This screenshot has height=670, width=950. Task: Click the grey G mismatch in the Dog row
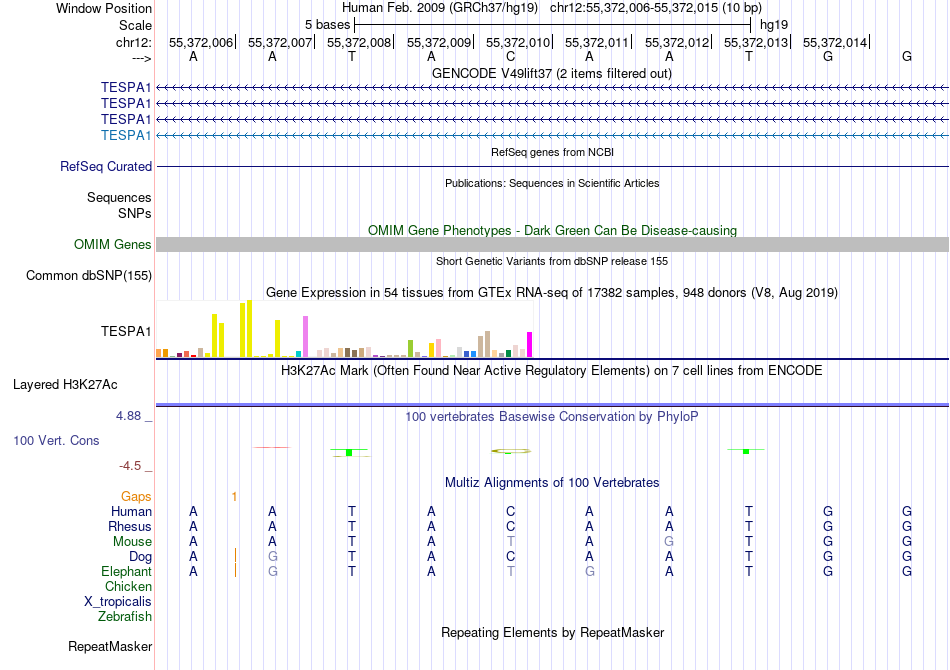click(x=273, y=557)
